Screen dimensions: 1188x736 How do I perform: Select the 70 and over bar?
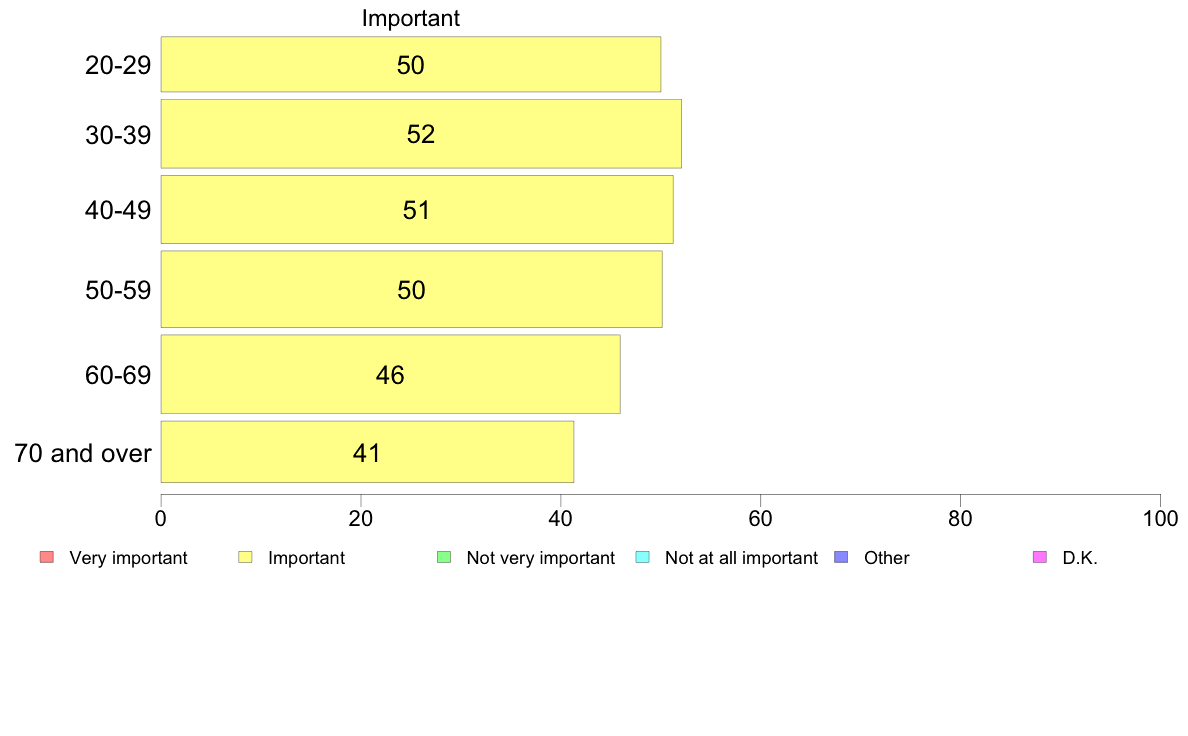(367, 452)
